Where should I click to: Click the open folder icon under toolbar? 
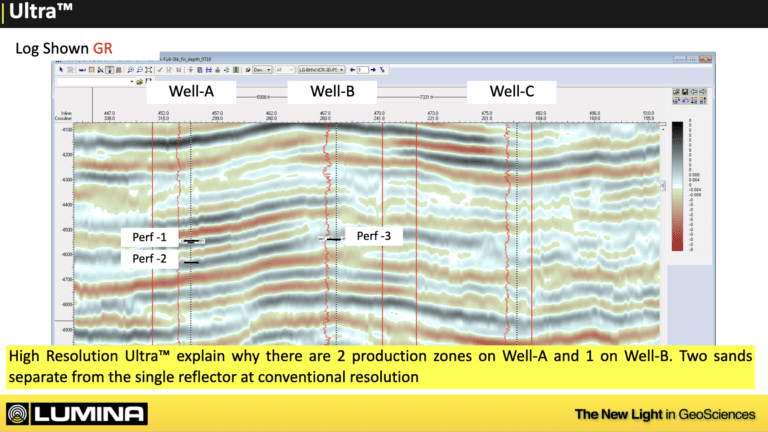pyautogui.click(x=139, y=82)
